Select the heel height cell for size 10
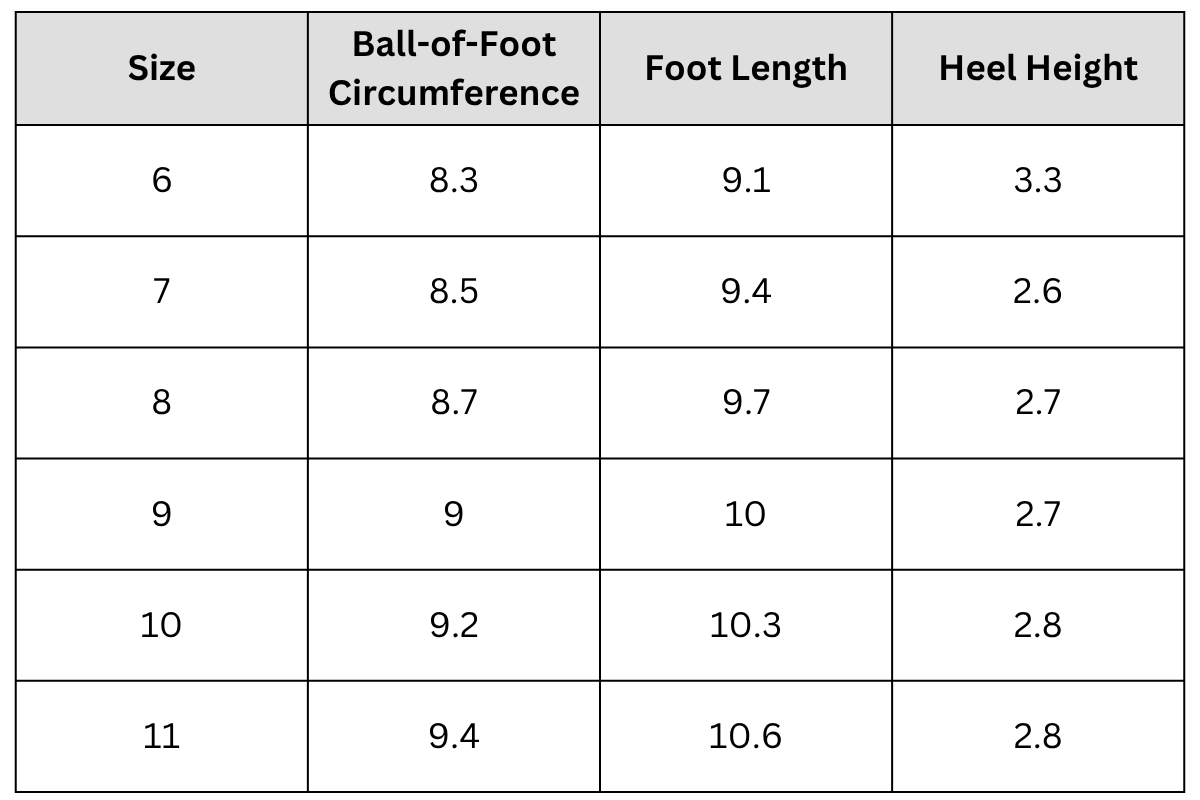The image size is (1200, 800). click(x=1038, y=625)
